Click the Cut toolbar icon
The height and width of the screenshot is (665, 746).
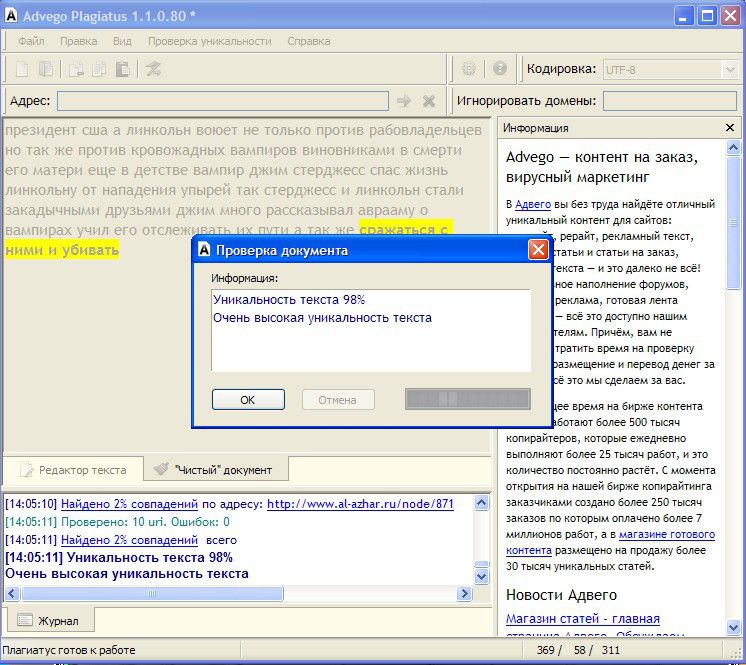tap(76, 69)
